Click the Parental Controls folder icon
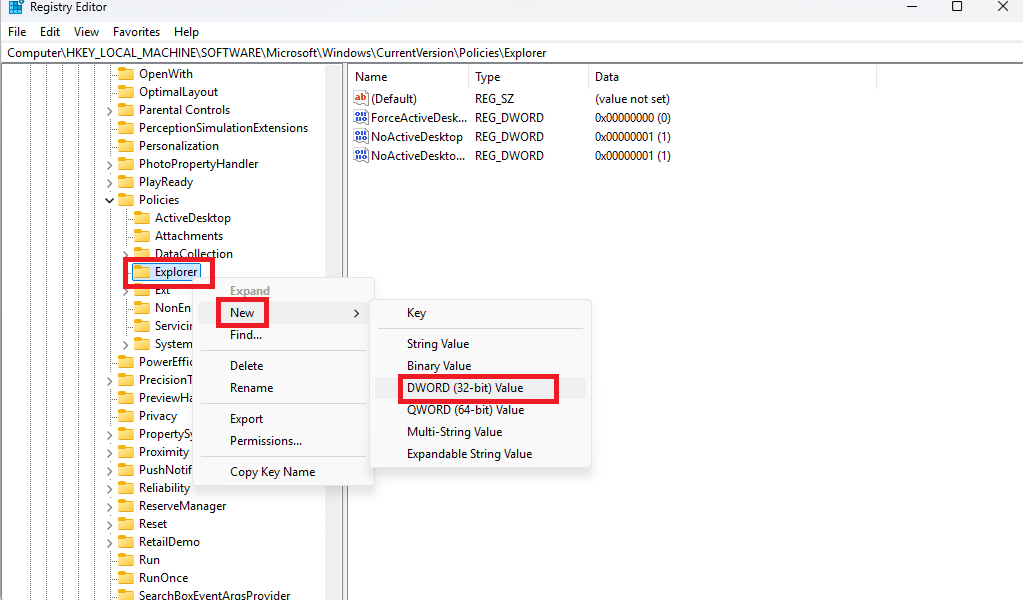The height and width of the screenshot is (600, 1023). coord(126,110)
